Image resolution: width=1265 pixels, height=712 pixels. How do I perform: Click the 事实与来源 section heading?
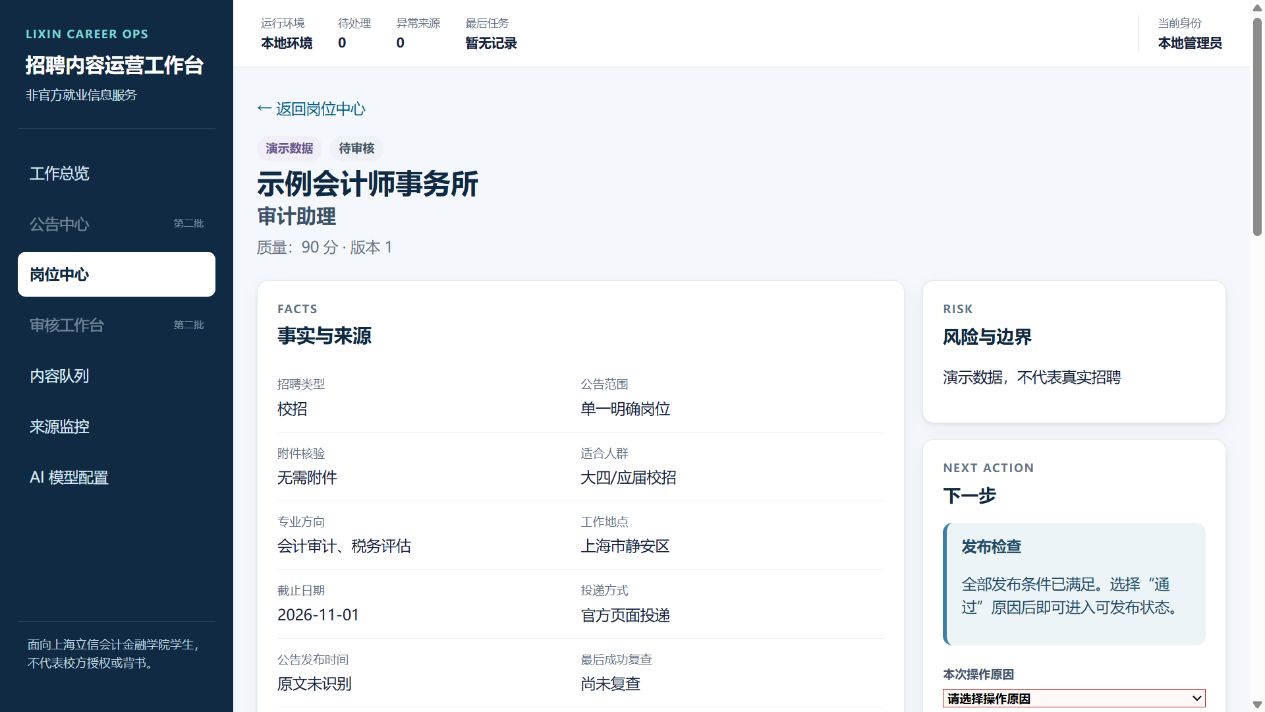pos(324,337)
